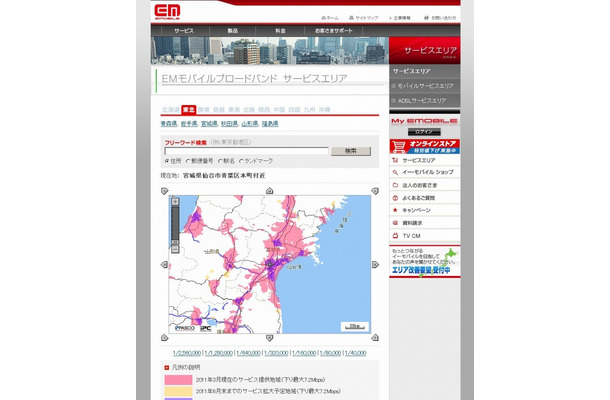This screenshot has width=610, height=400.
Task: Select the 九州 region tab
Action: 309,110
